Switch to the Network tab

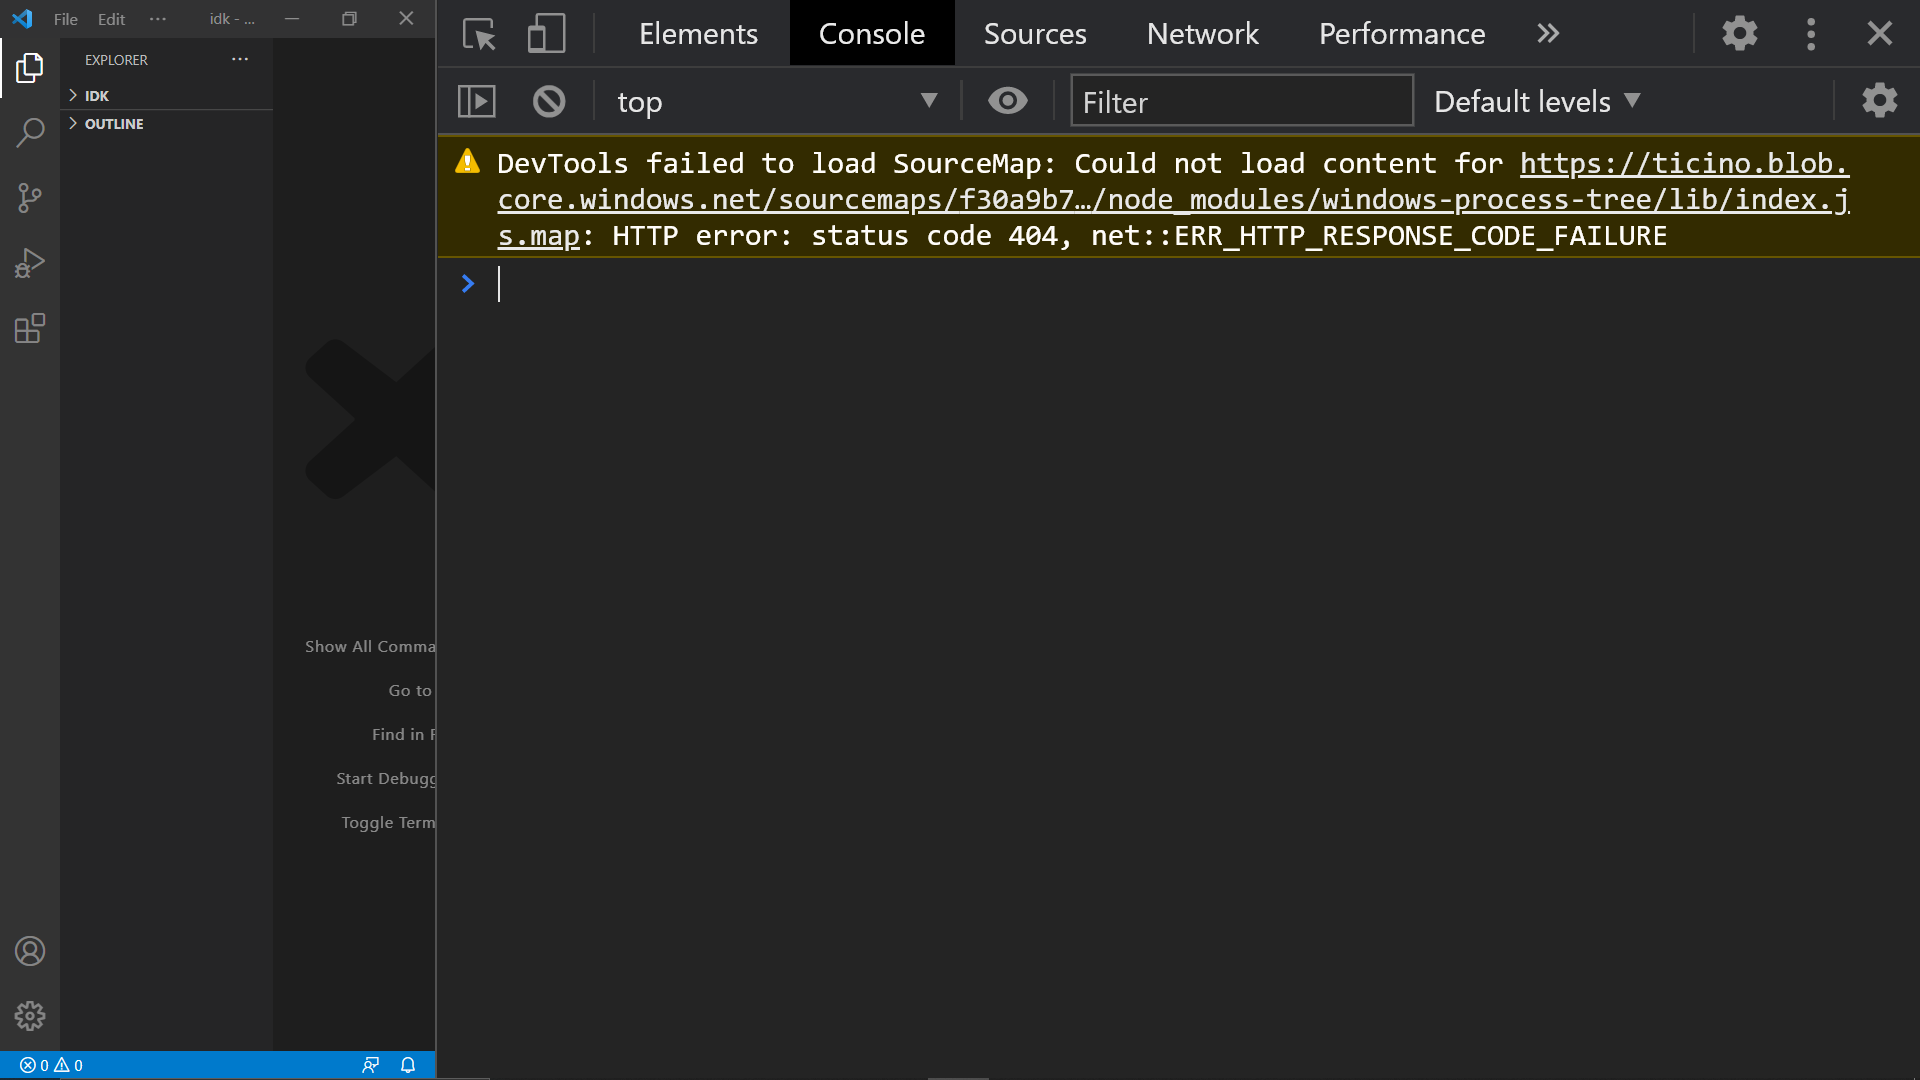pyautogui.click(x=1203, y=34)
